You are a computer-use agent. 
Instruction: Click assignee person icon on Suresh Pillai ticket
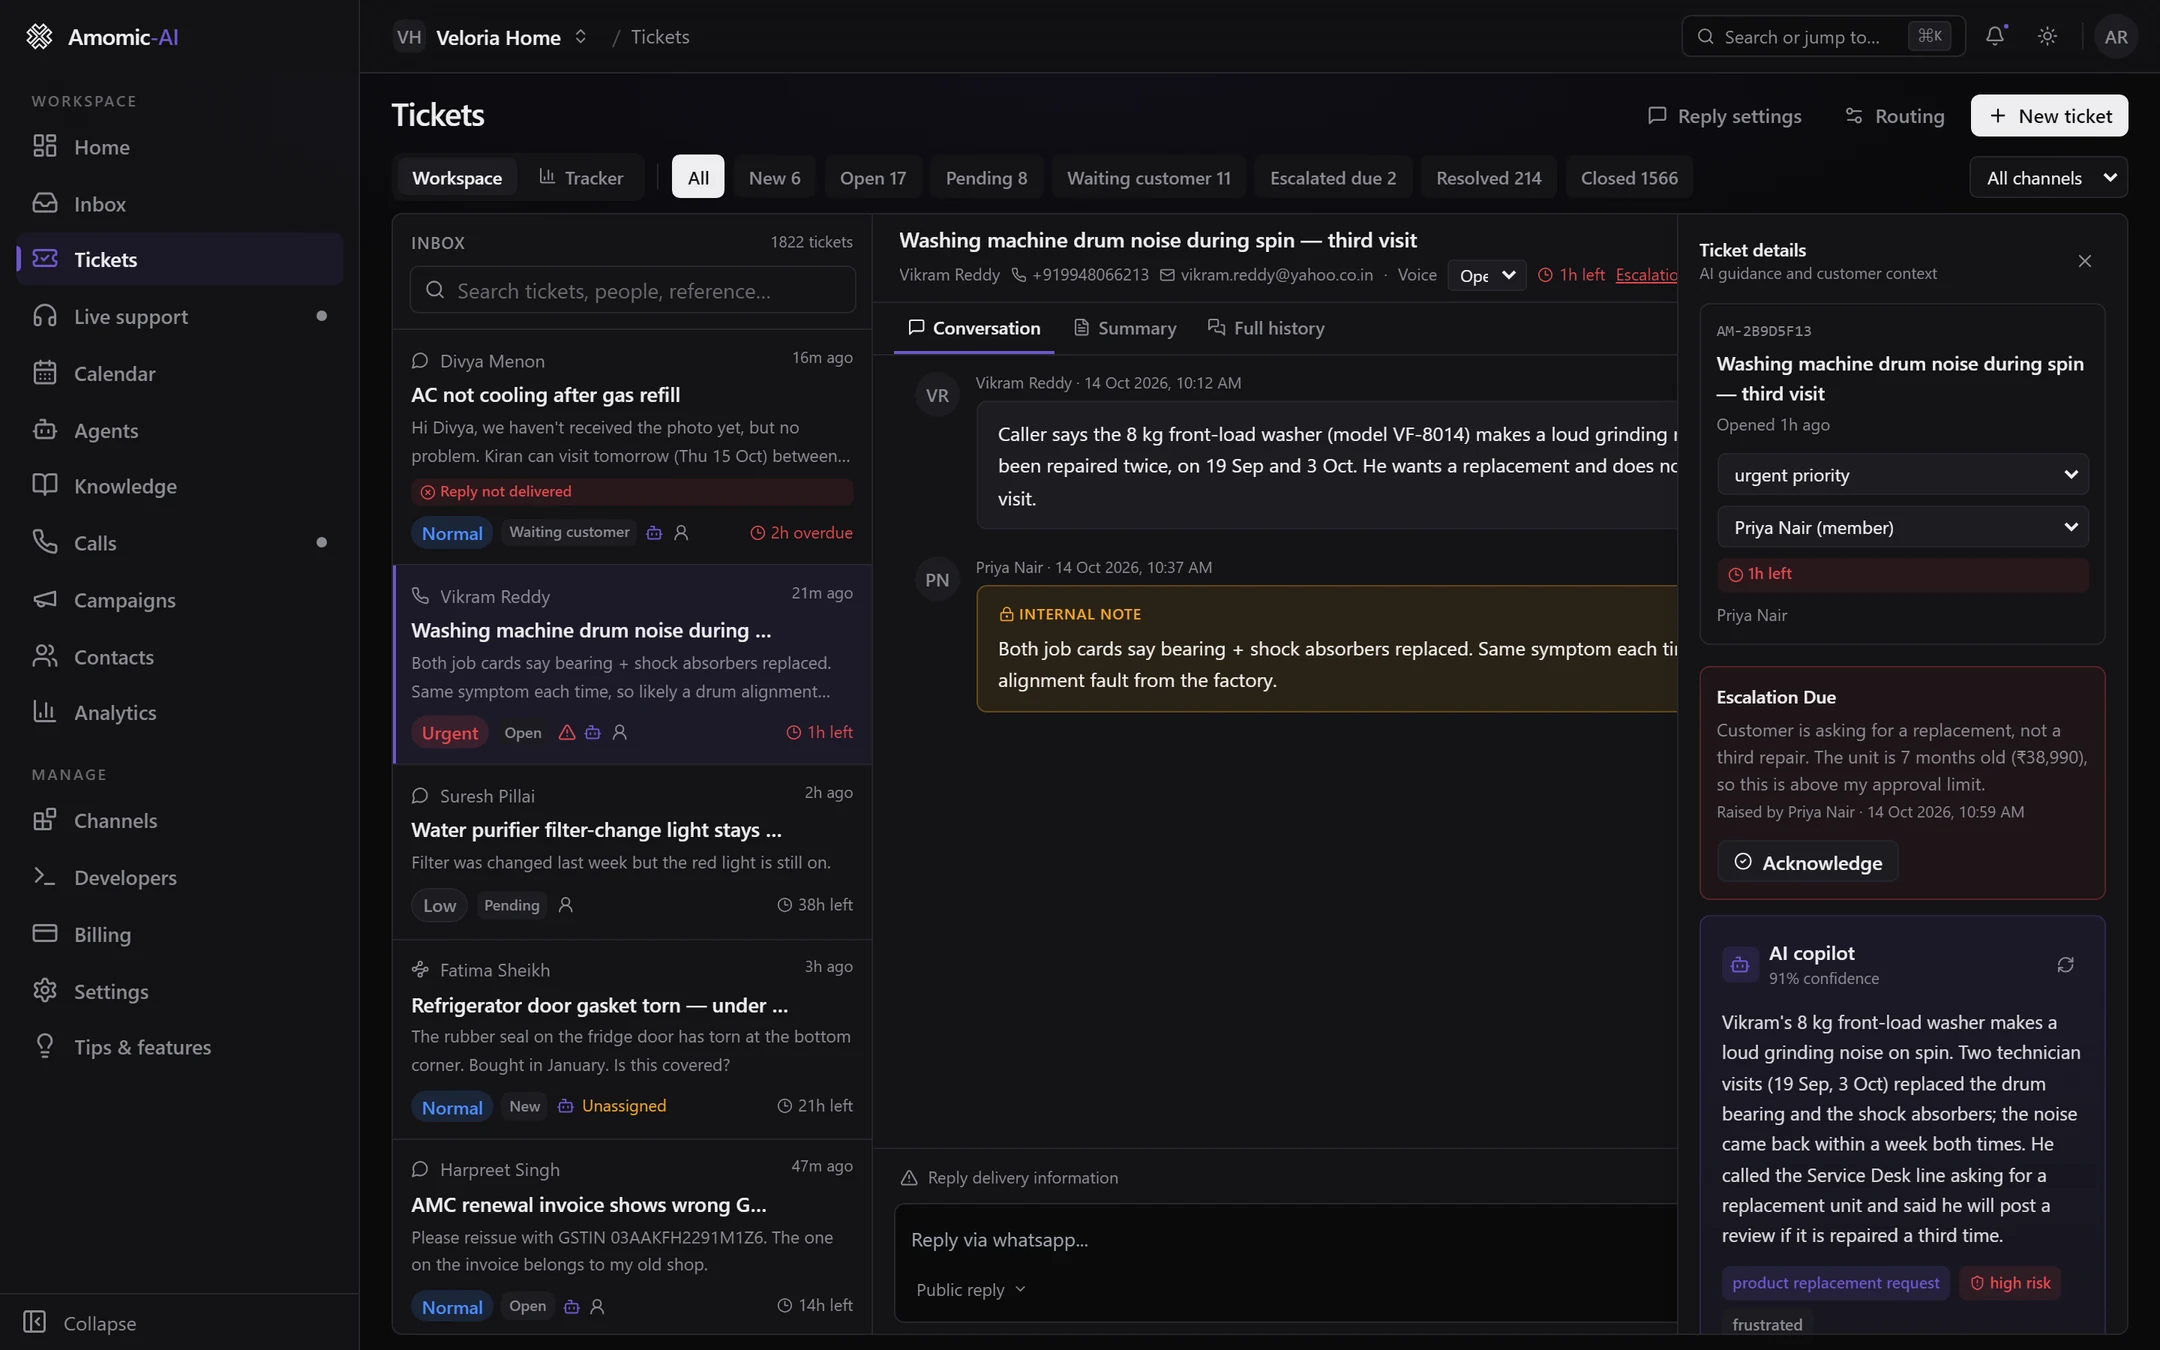tap(565, 905)
